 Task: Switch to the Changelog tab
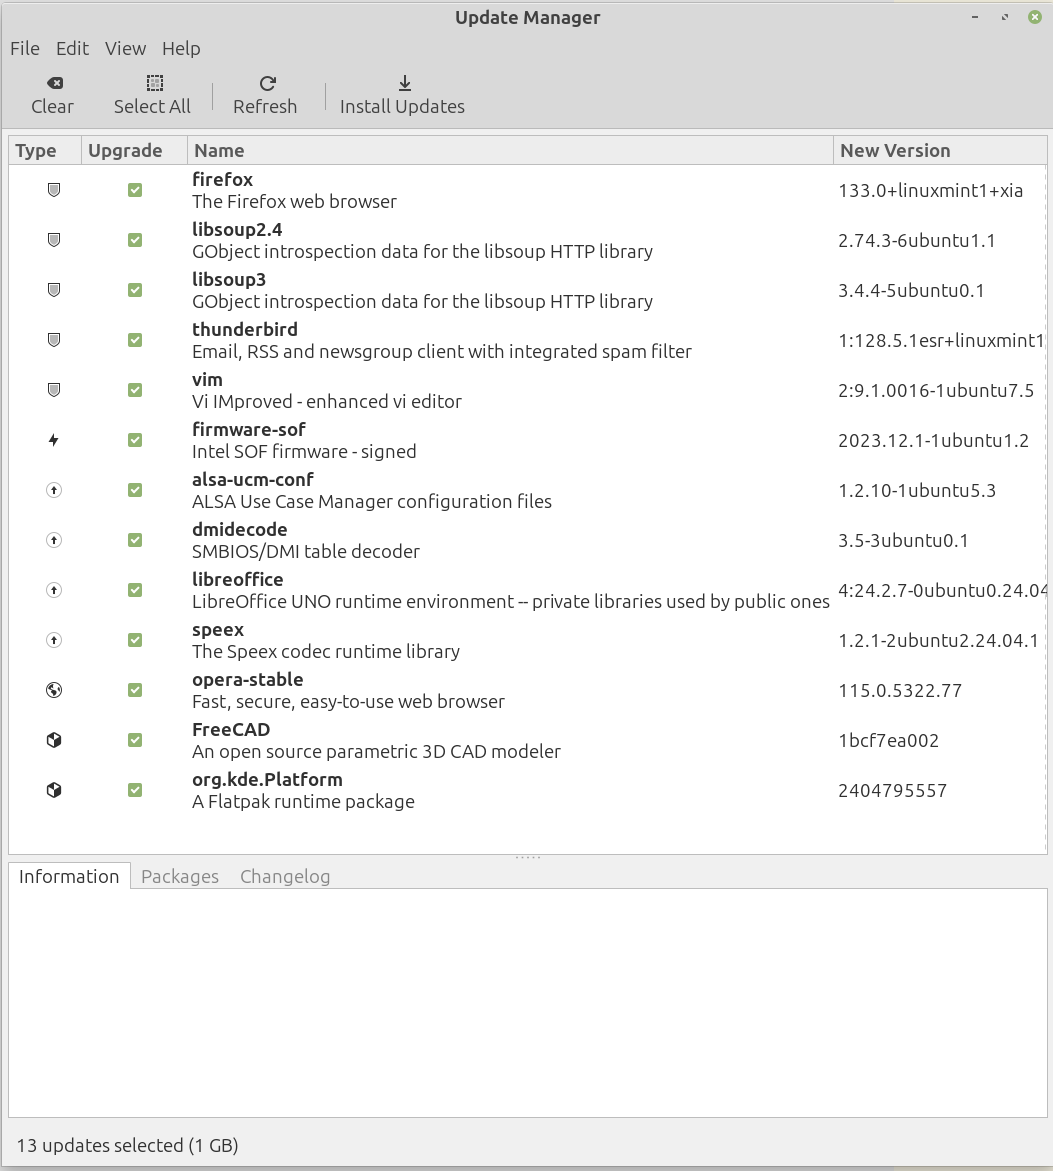[x=285, y=876]
